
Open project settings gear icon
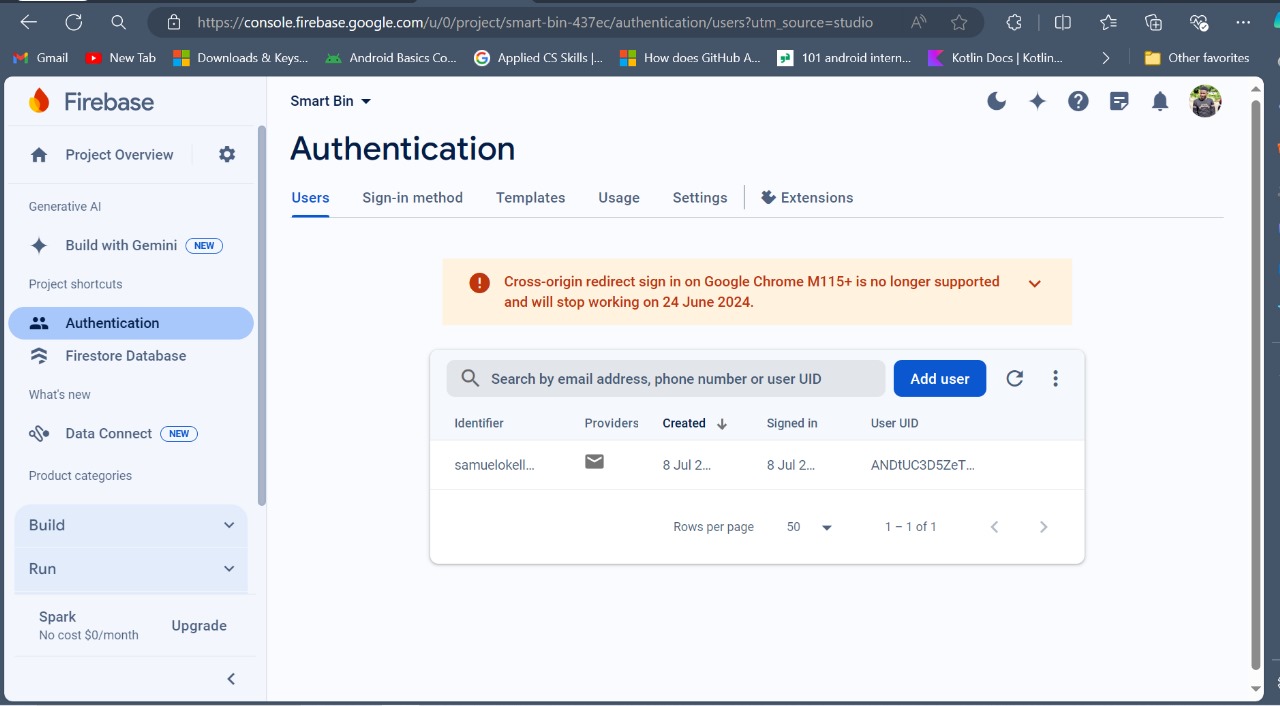(x=227, y=154)
